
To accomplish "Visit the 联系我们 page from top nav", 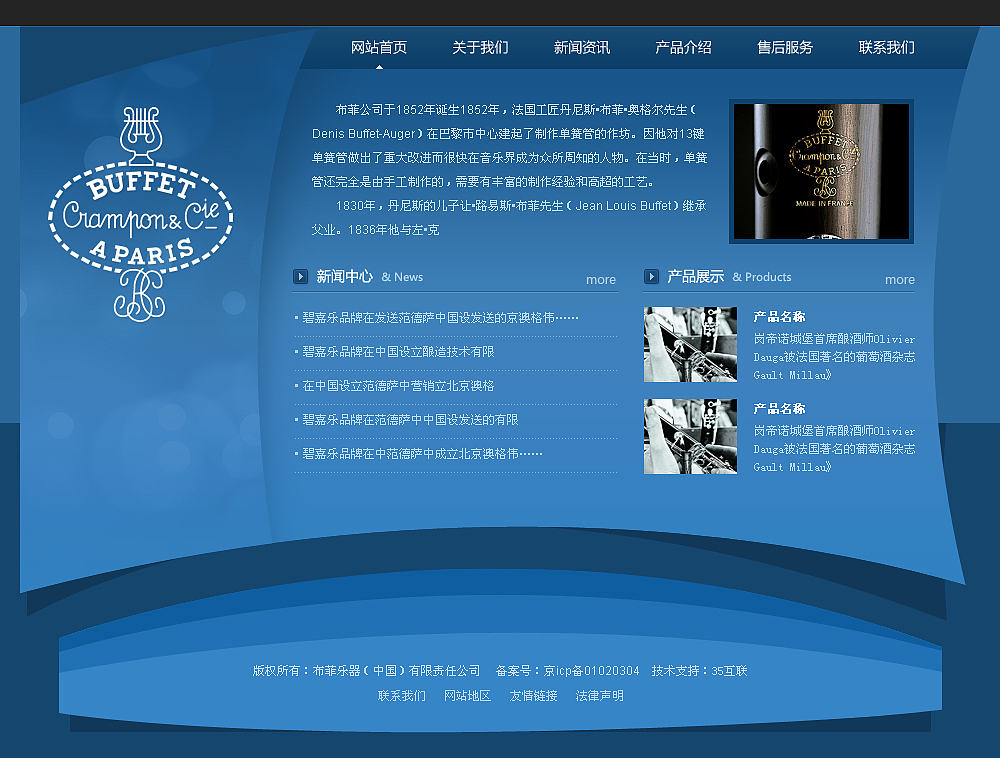I will [886, 47].
